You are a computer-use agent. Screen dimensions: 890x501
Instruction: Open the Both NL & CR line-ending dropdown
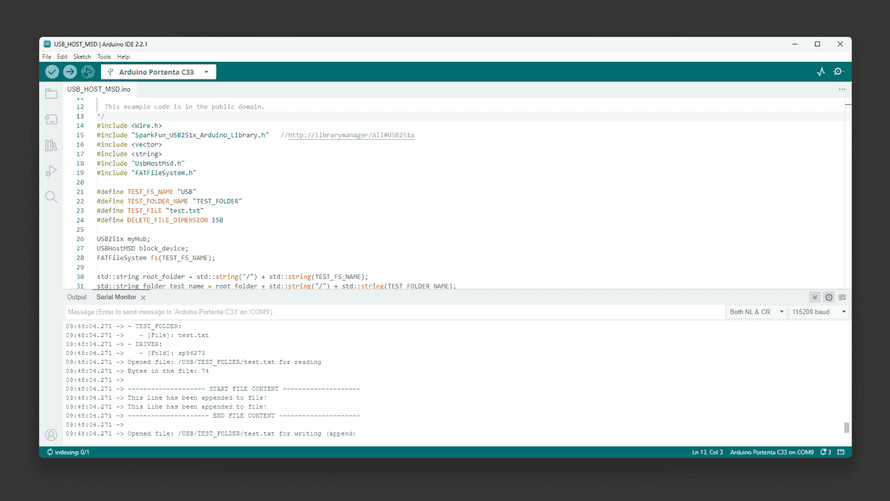pos(753,312)
